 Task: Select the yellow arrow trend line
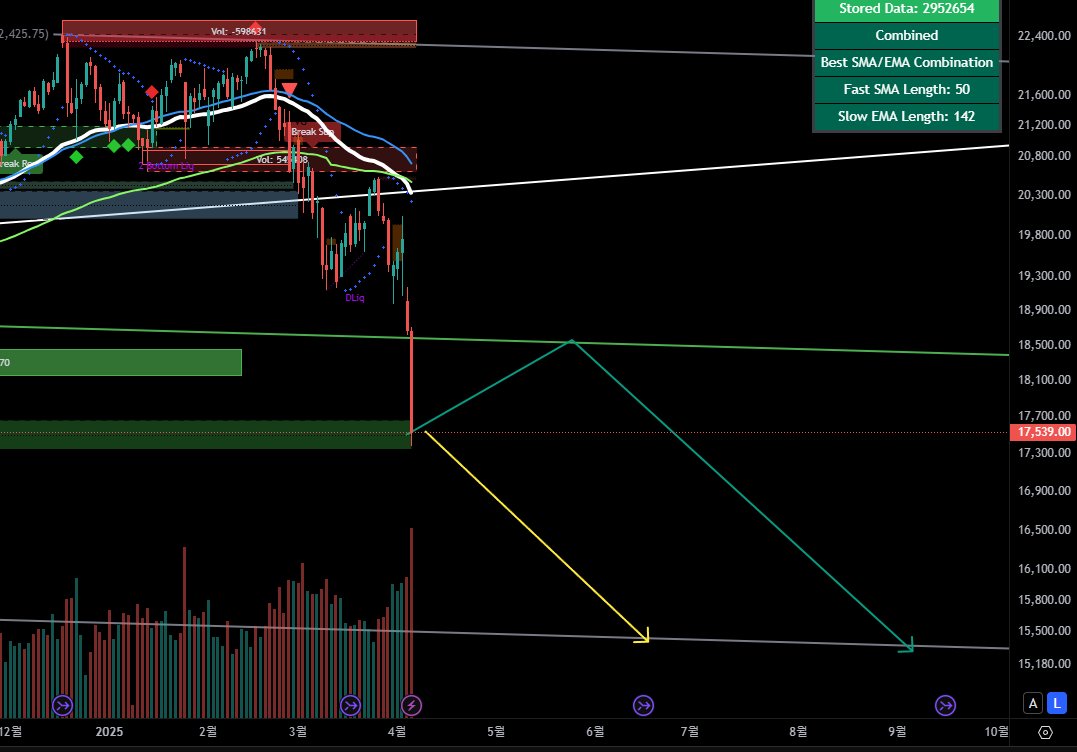point(536,536)
